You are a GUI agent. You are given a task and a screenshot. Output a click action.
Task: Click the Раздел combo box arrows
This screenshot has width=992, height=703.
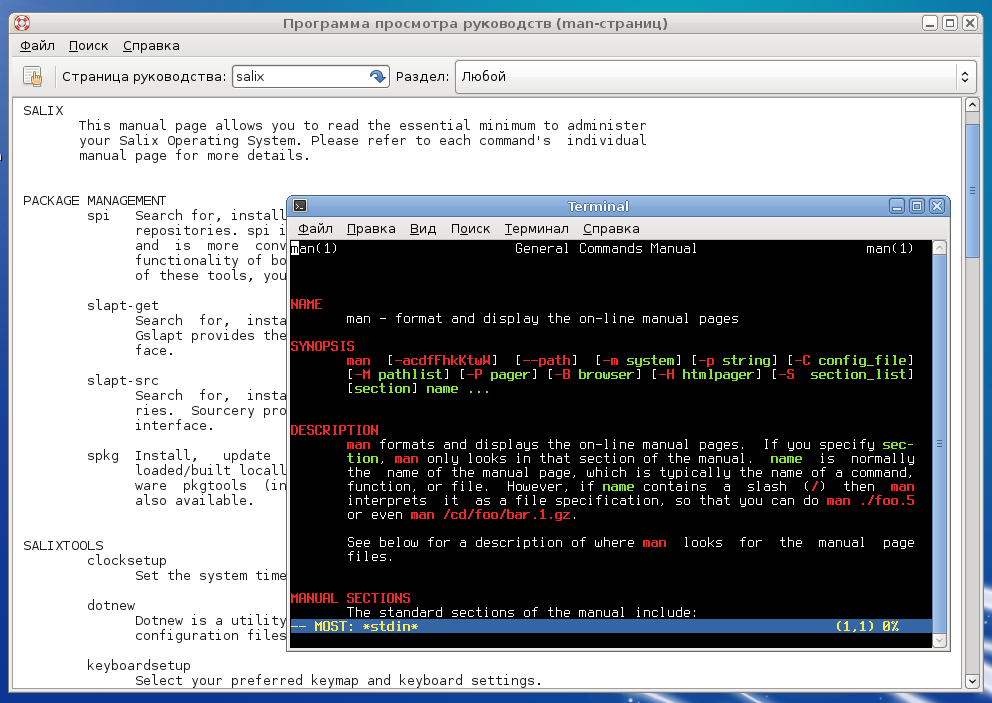click(x=965, y=77)
